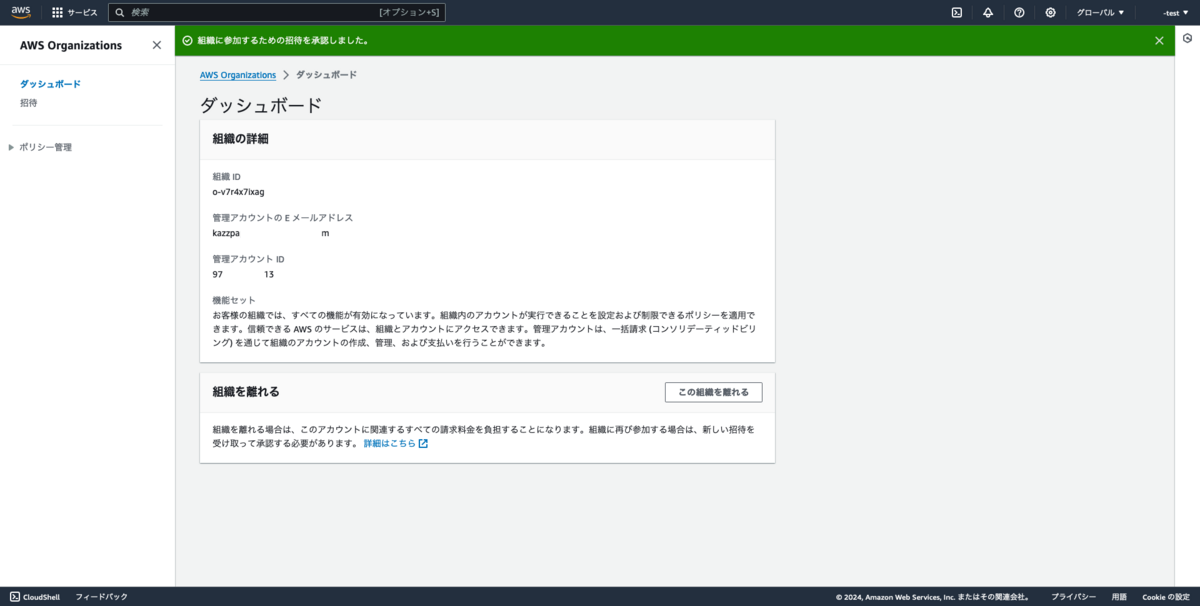Open CloudShell in the footer
The width and height of the screenshot is (1200, 606).
tap(35, 597)
